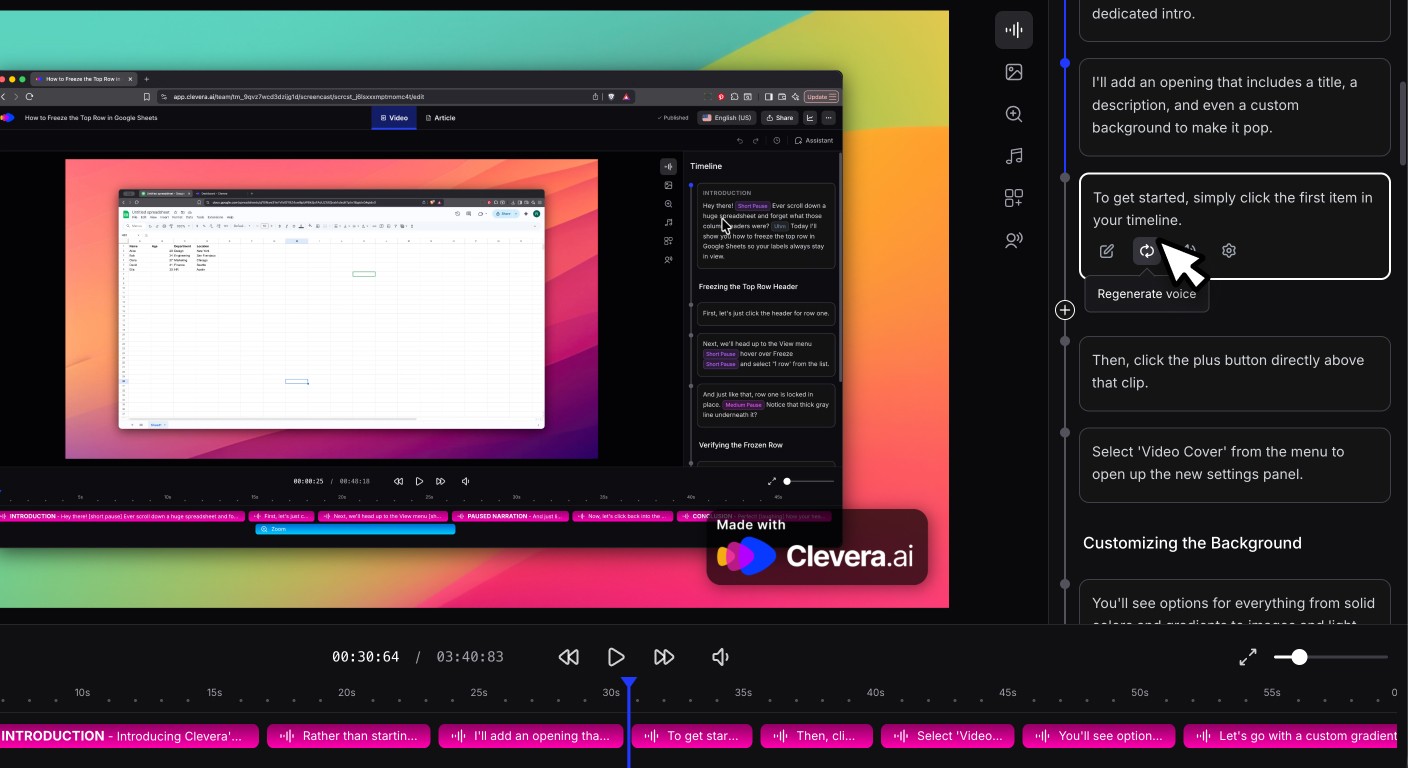This screenshot has width=1408, height=768.
Task: Click the circled plus button on the timeline line
Action: (x=1065, y=310)
